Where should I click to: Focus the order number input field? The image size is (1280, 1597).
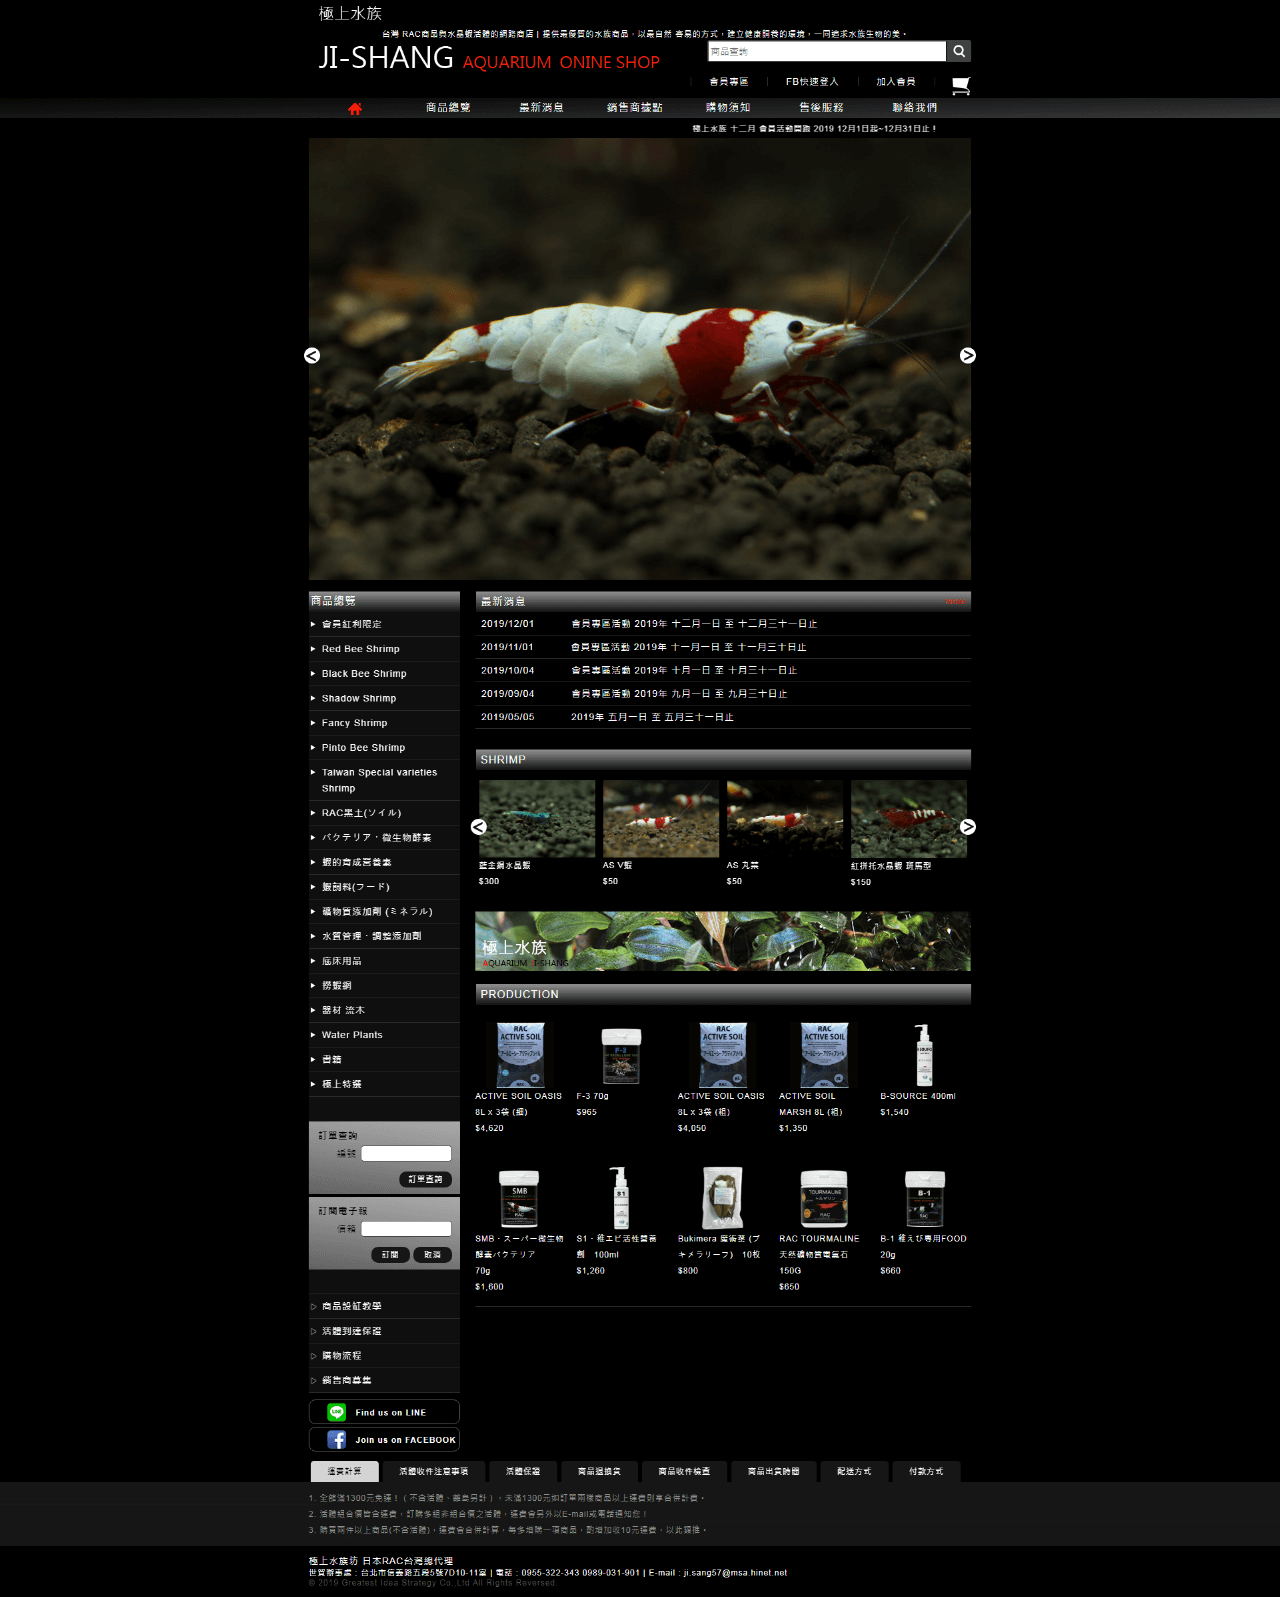pos(406,1153)
